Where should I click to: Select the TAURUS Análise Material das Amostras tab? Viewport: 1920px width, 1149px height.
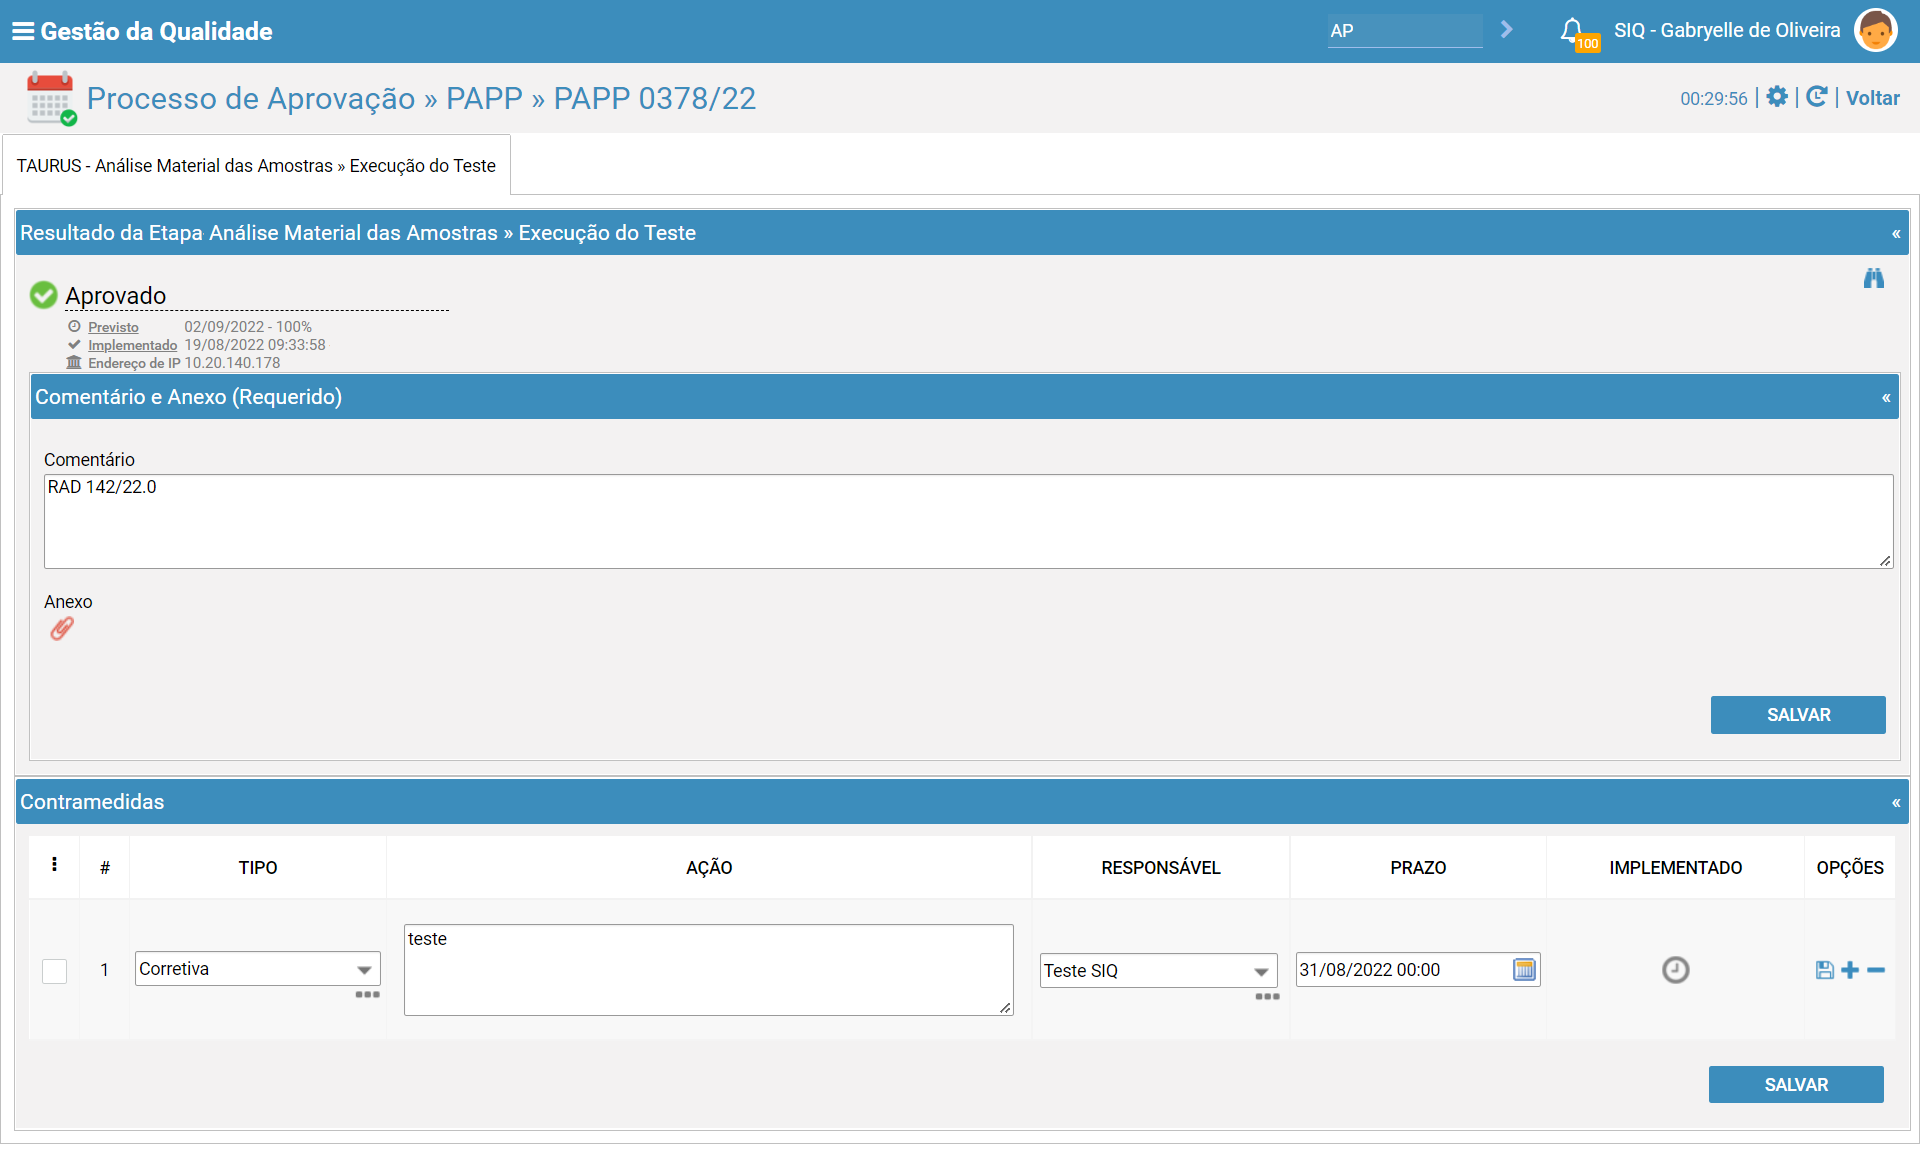tap(256, 165)
